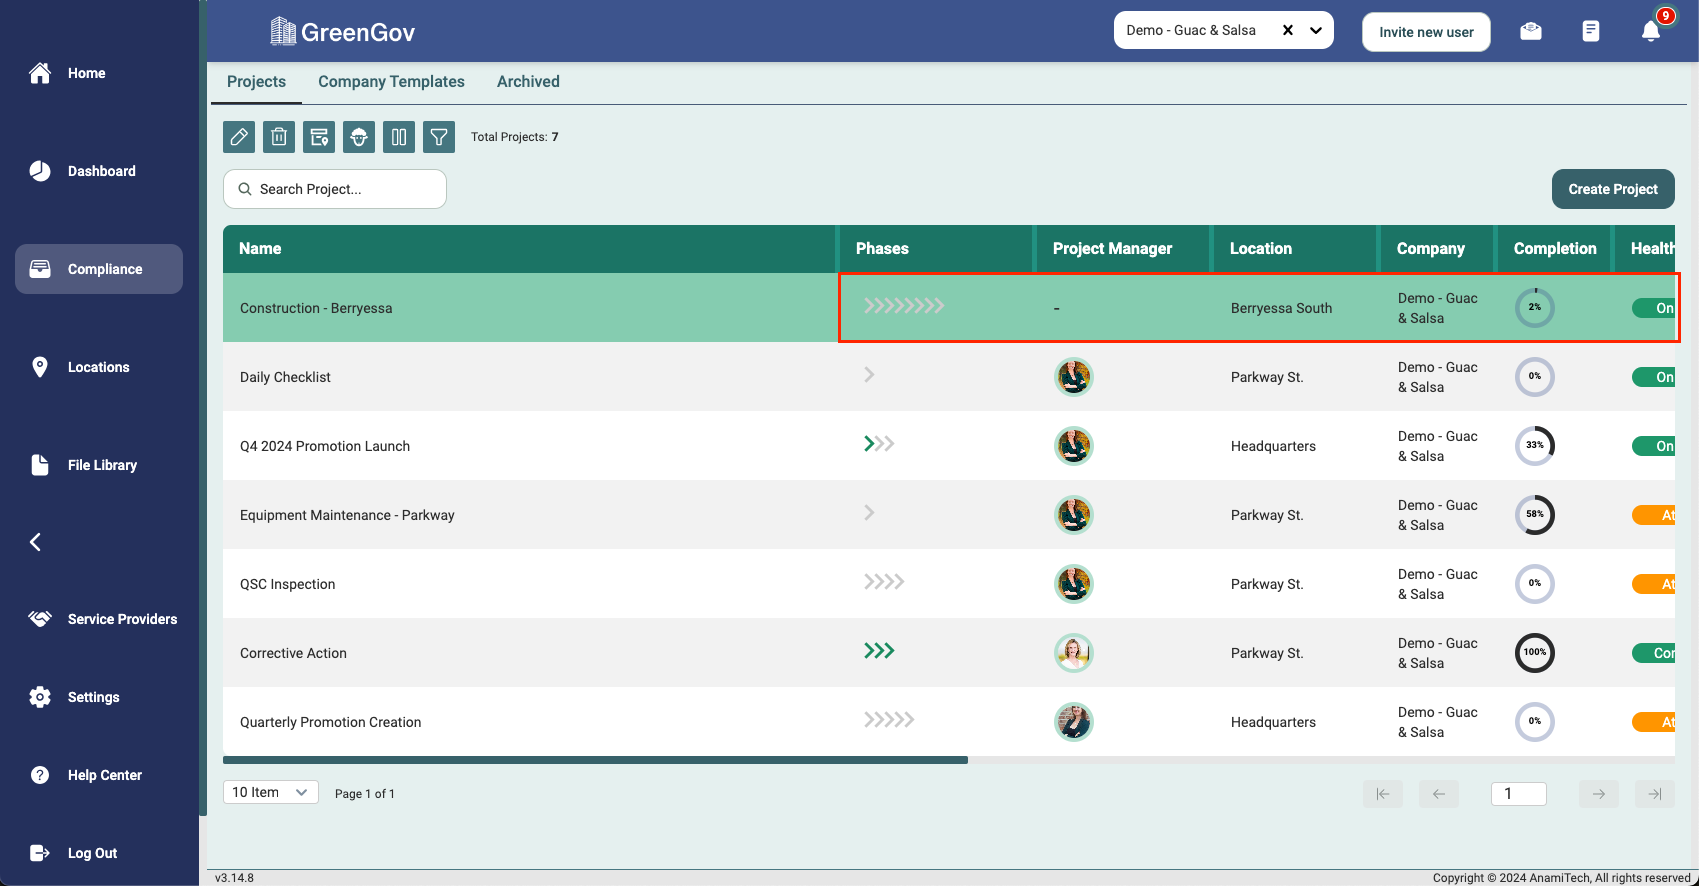
Task: Click phase chevrons for QSC Inspection
Action: 884,581
